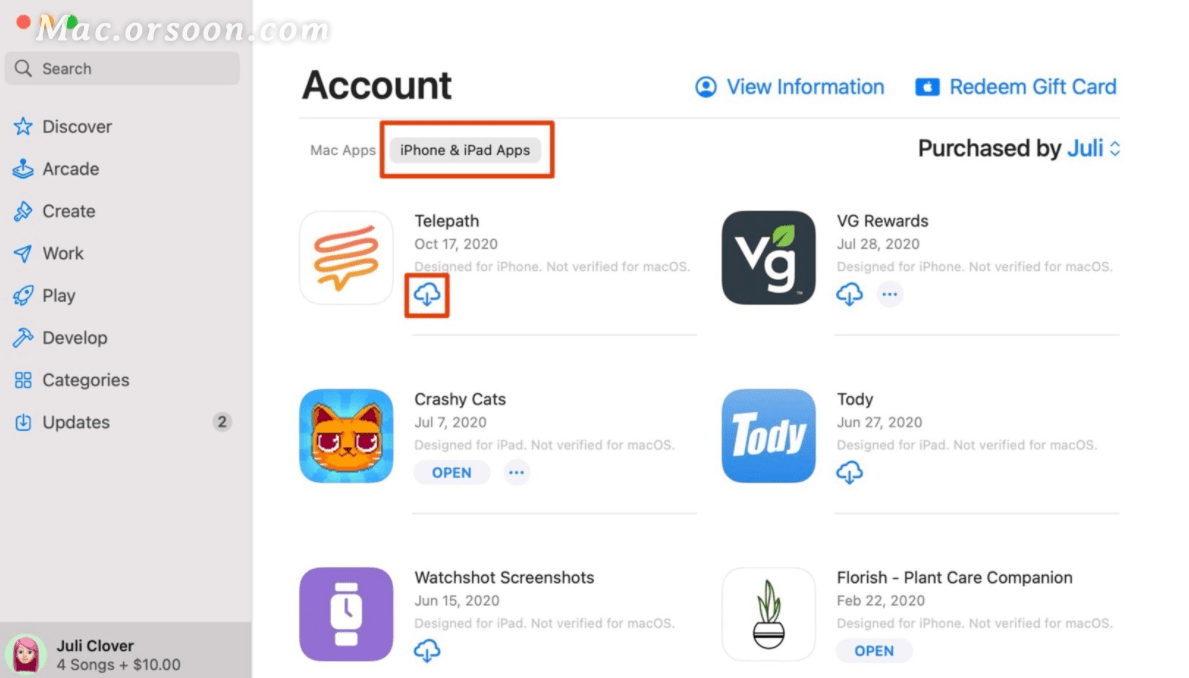This screenshot has height=678, width=1189.
Task: Click the Tody cloud download icon
Action: (x=850, y=472)
